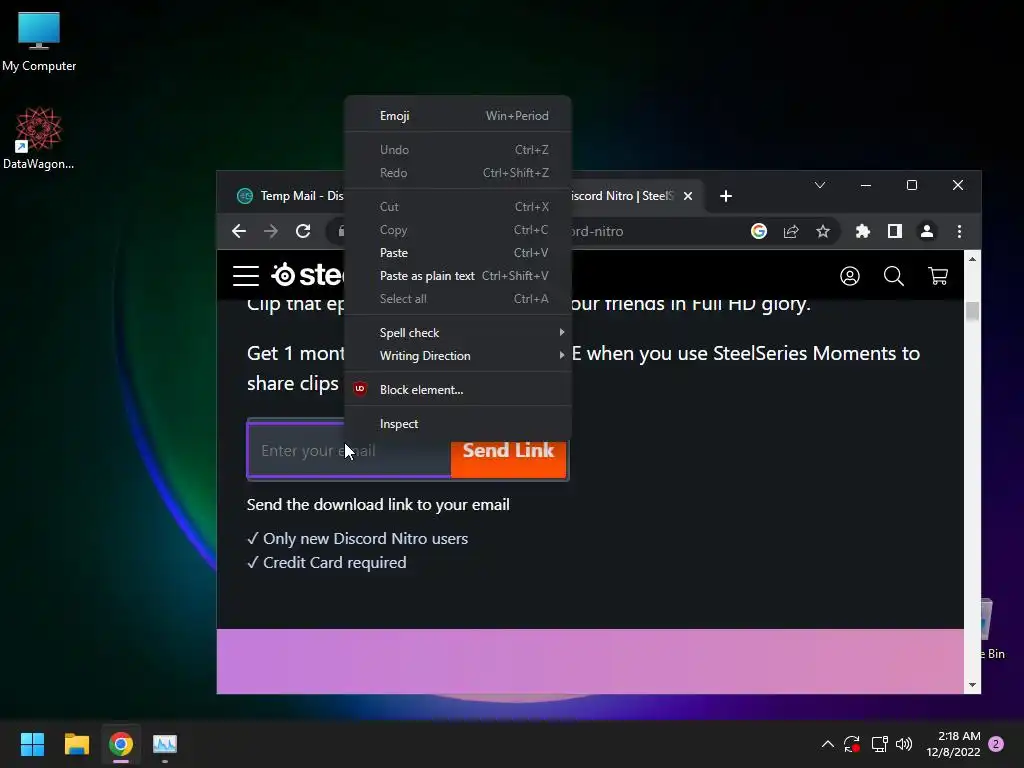Viewport: 1024px width, 768px height.
Task: Select Block element from uBlock
Action: (x=457, y=390)
